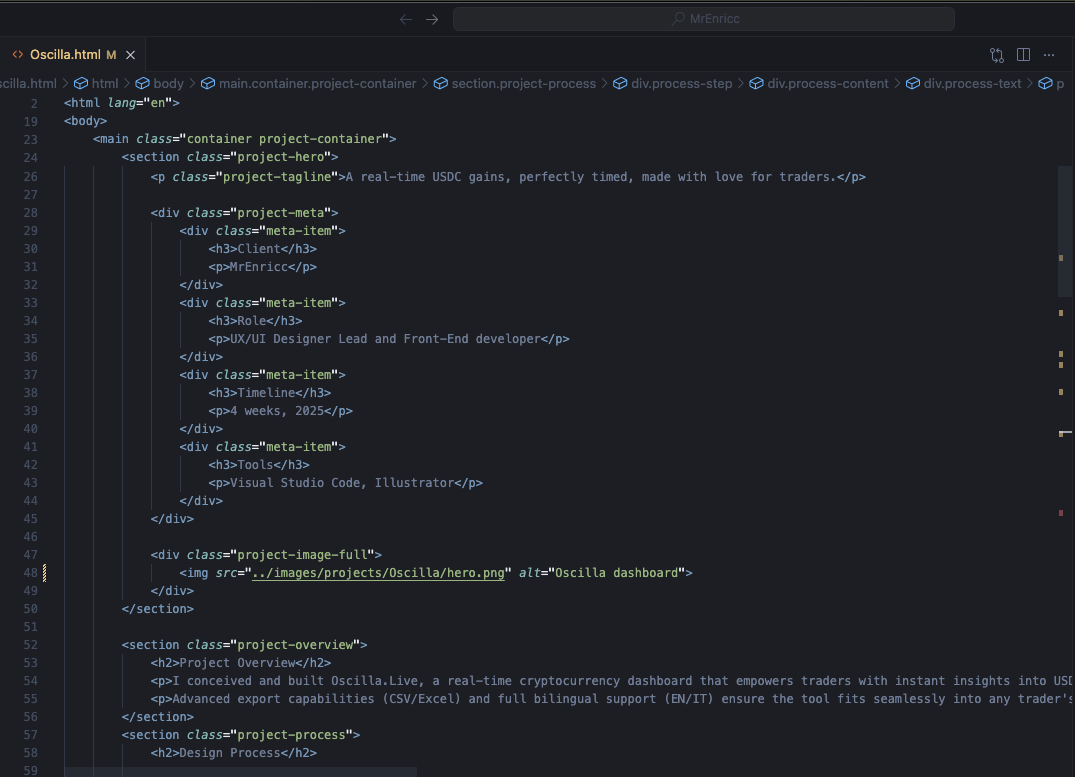The height and width of the screenshot is (777, 1075).
Task: Click line number 48 in gutter
Action: [30, 573]
